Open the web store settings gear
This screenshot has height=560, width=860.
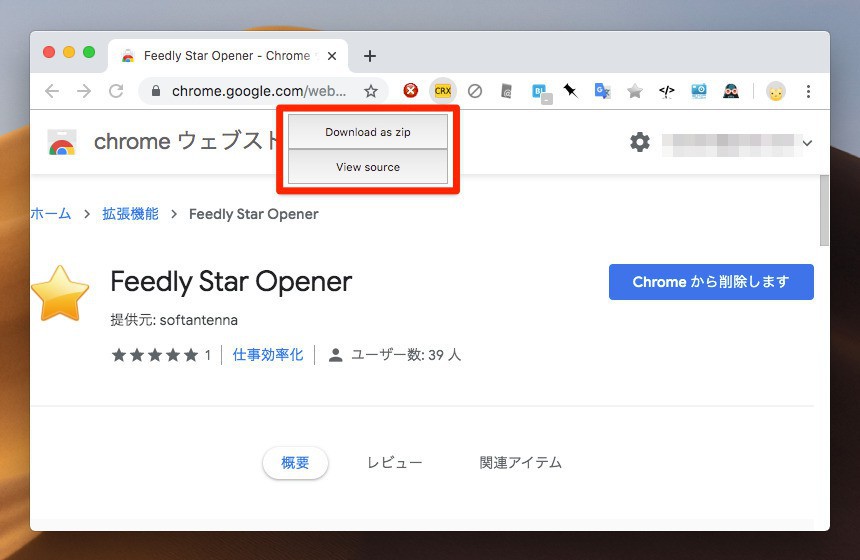coord(640,142)
